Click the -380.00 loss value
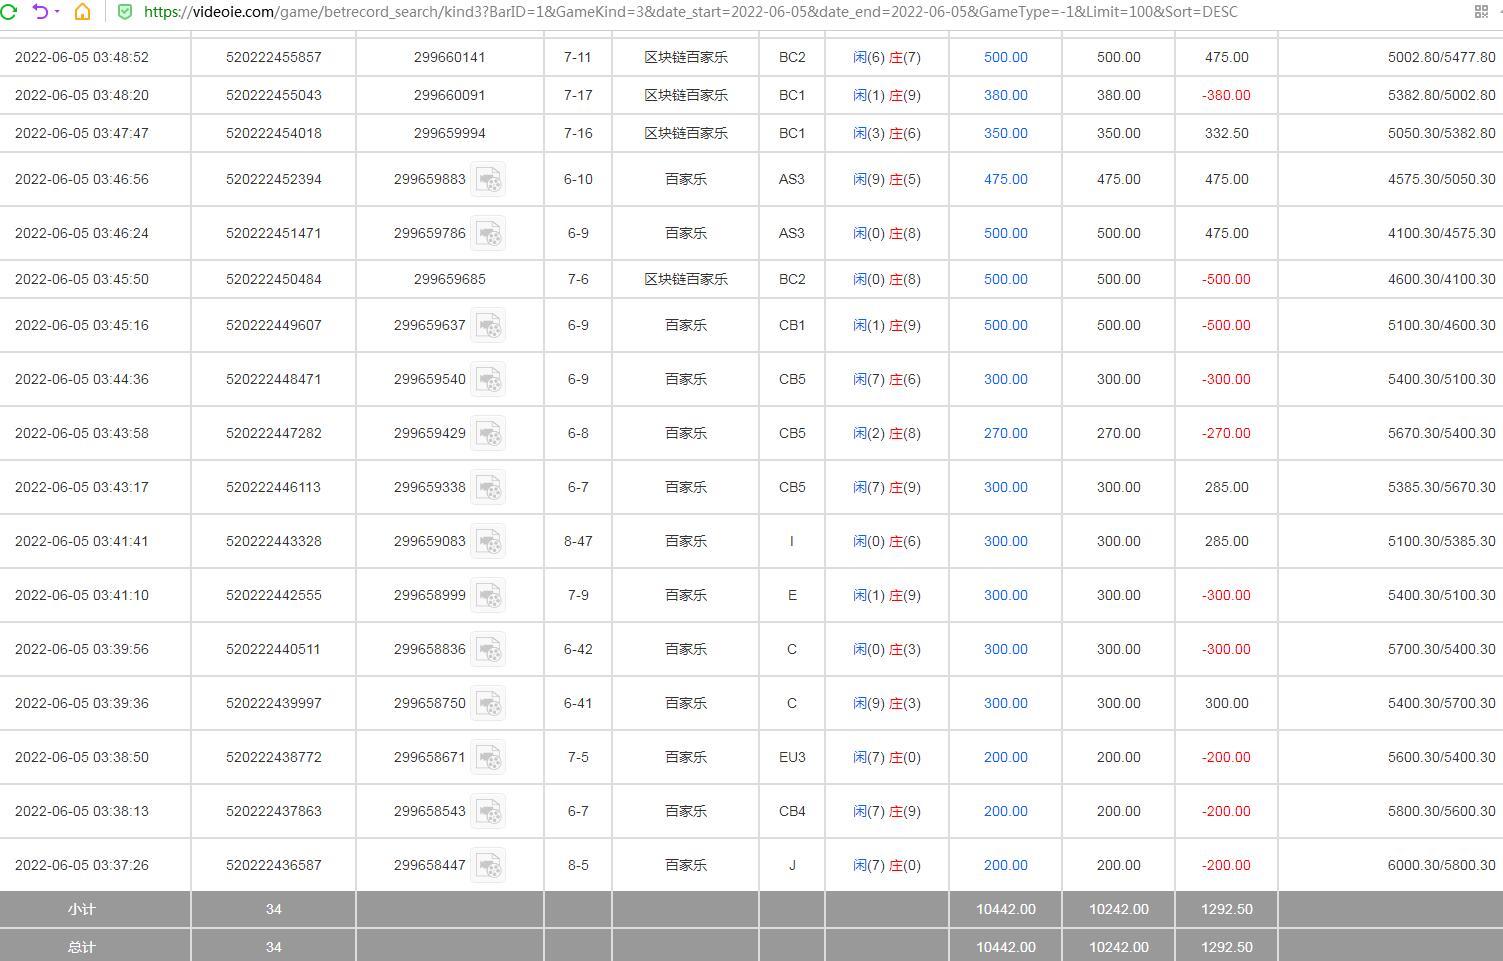 (1226, 95)
